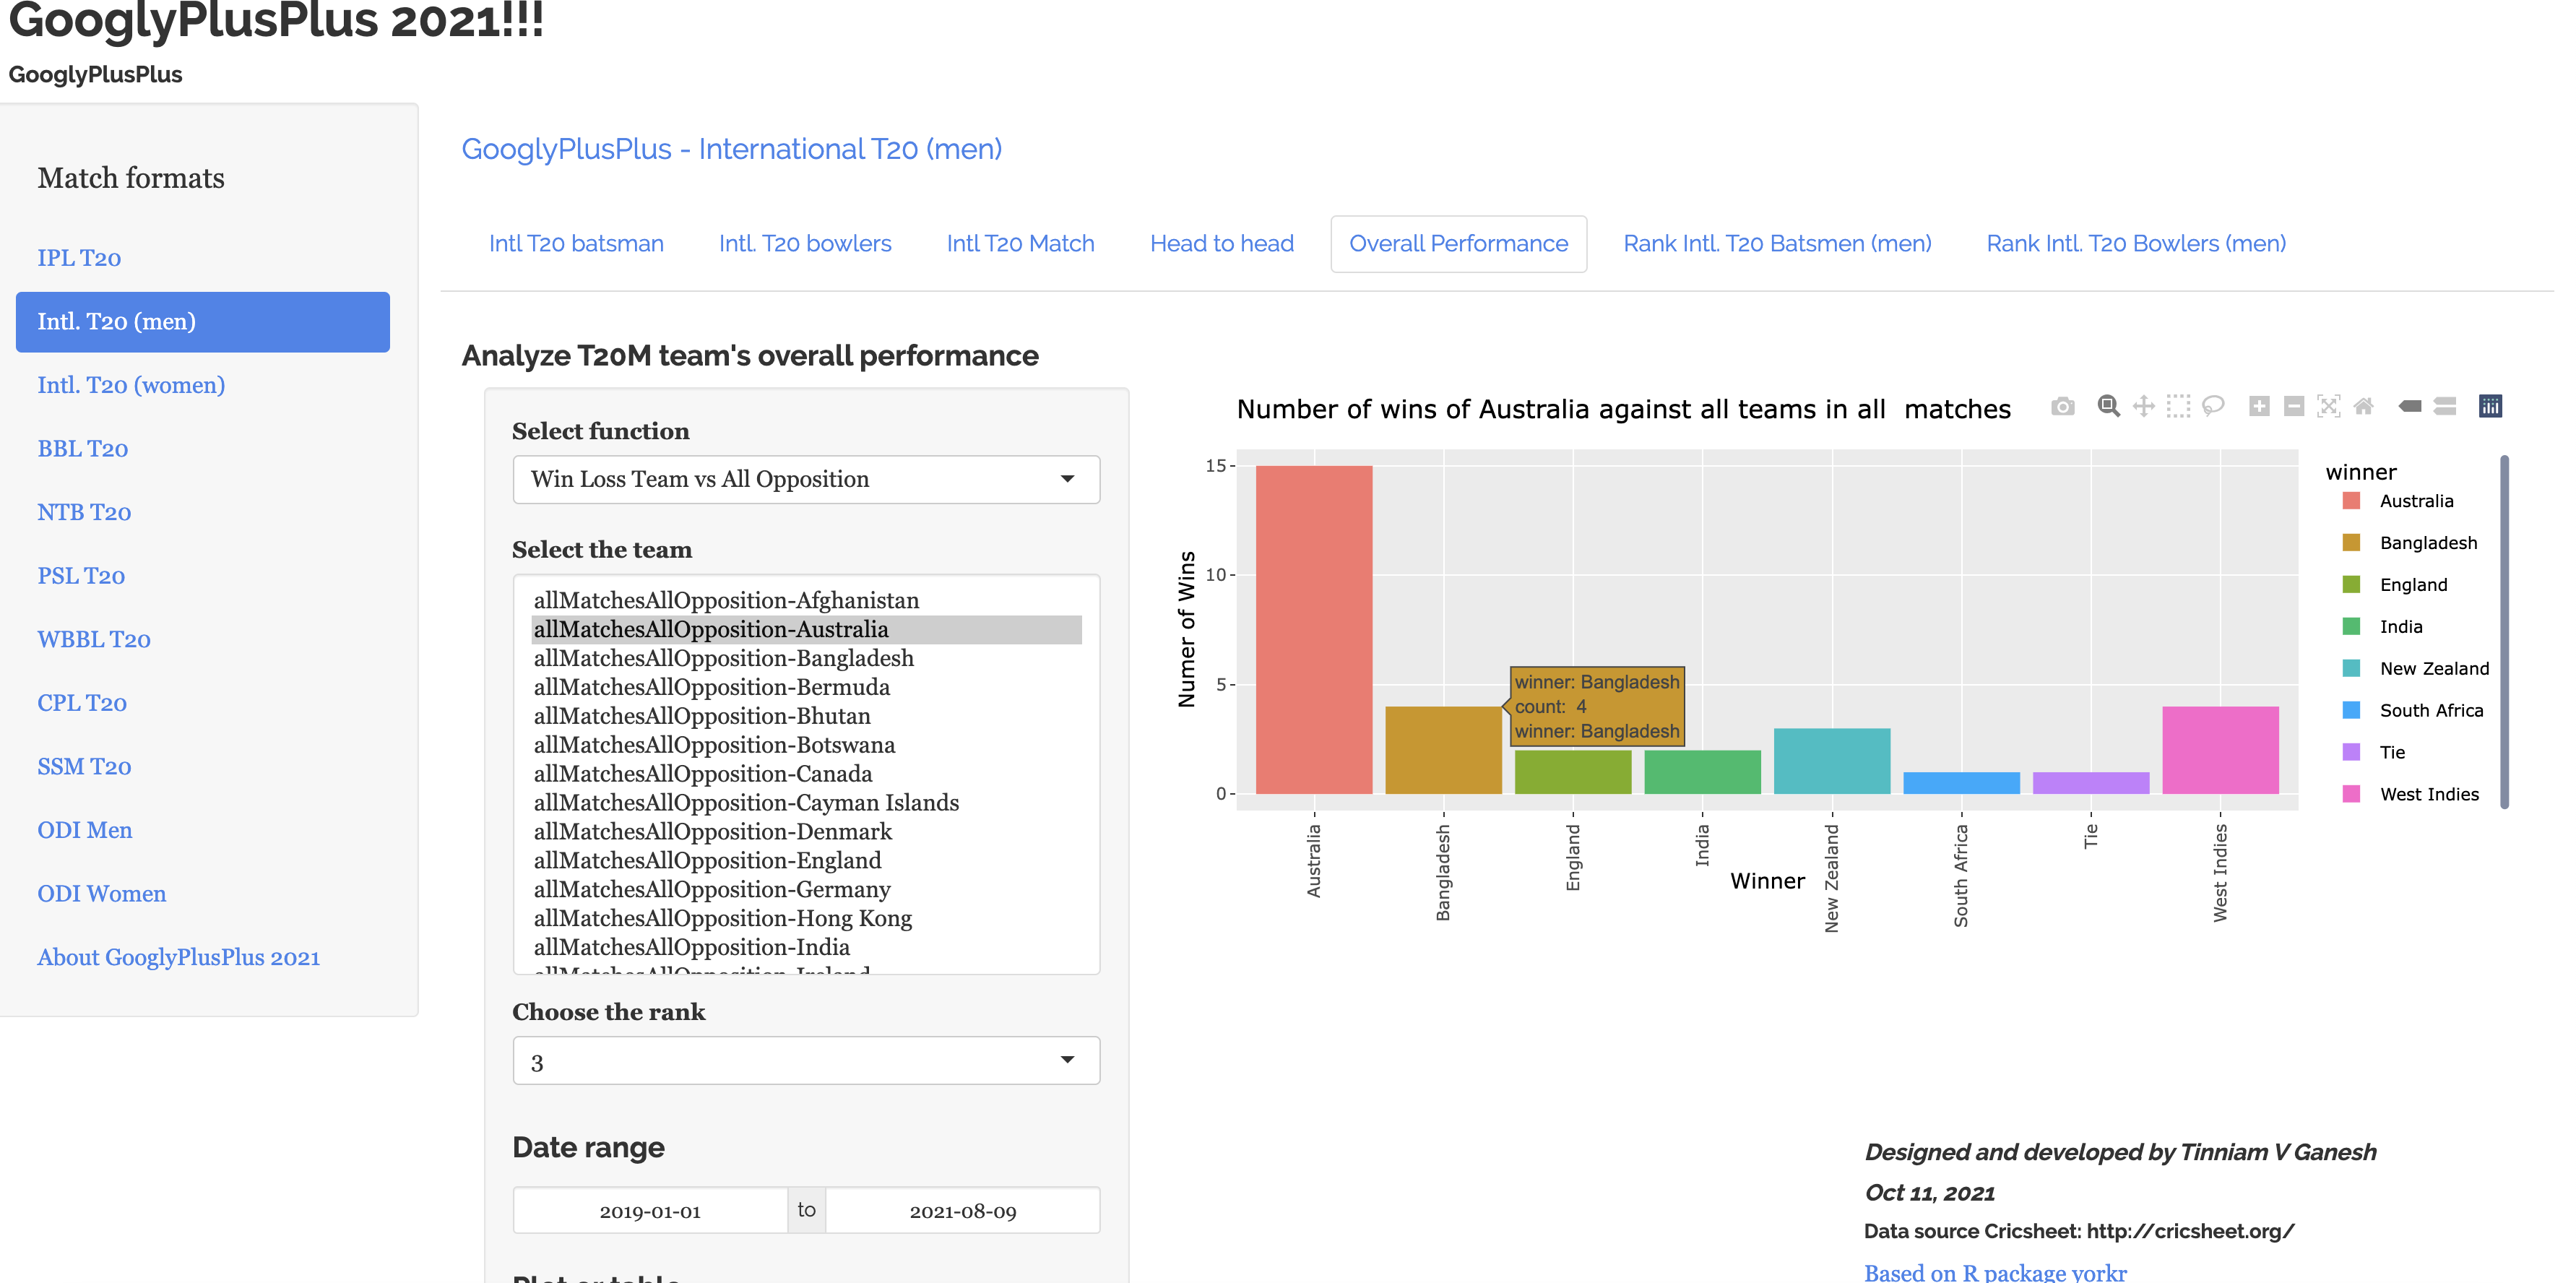Select the pan arrows tool
The image size is (2576, 1283).
2143,406
